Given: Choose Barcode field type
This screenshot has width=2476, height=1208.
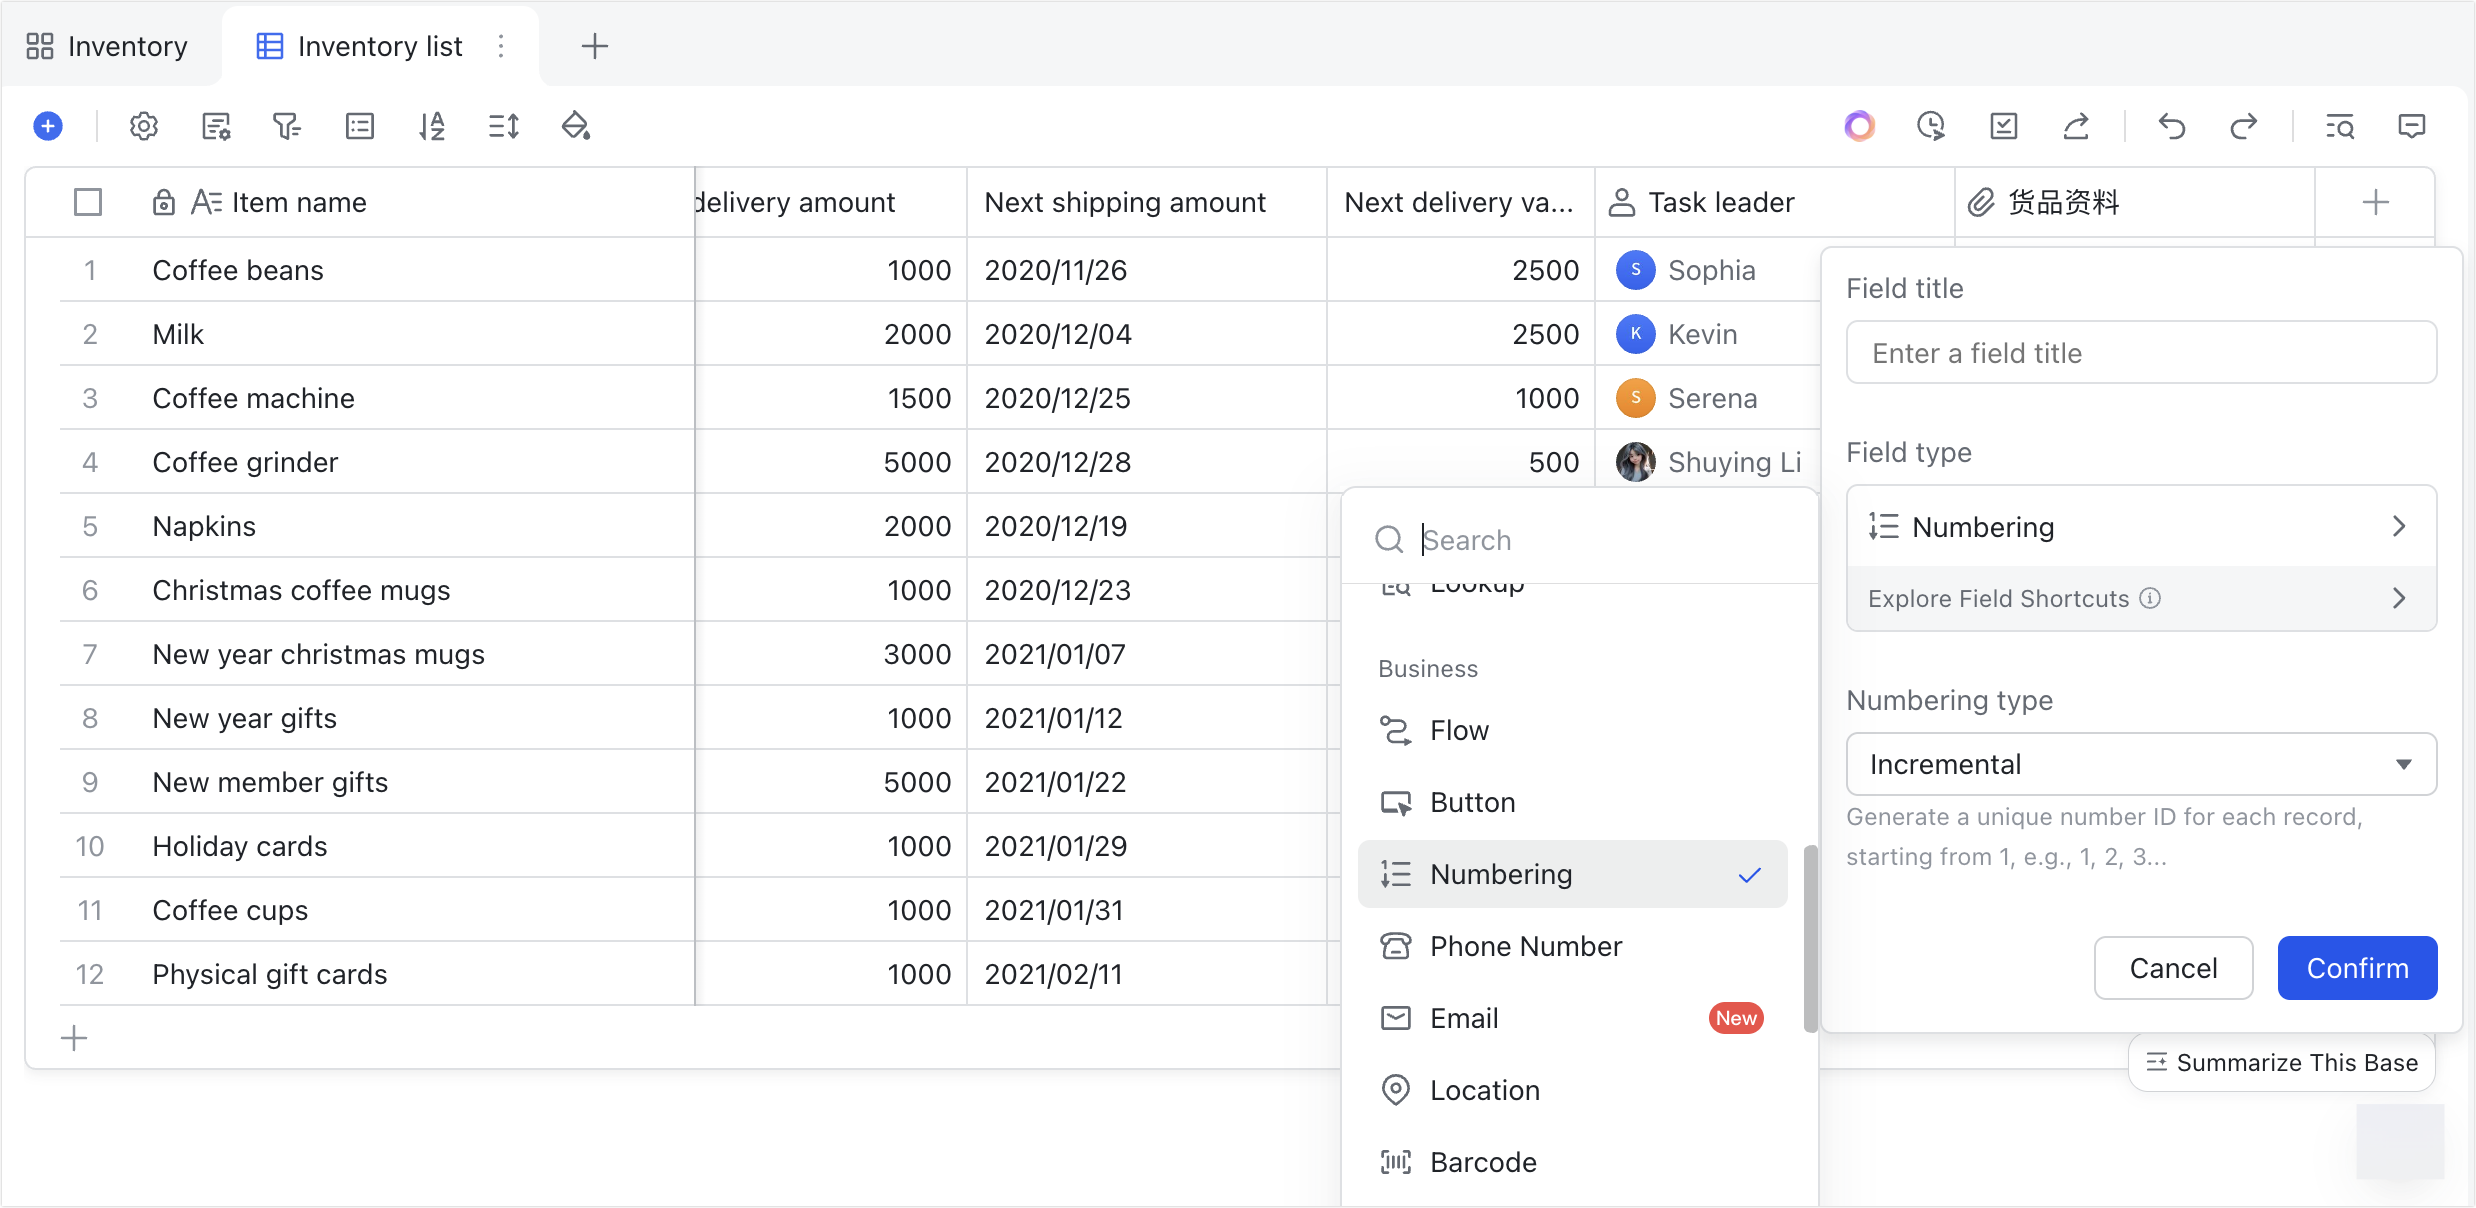Looking at the screenshot, I should tap(1572, 1162).
